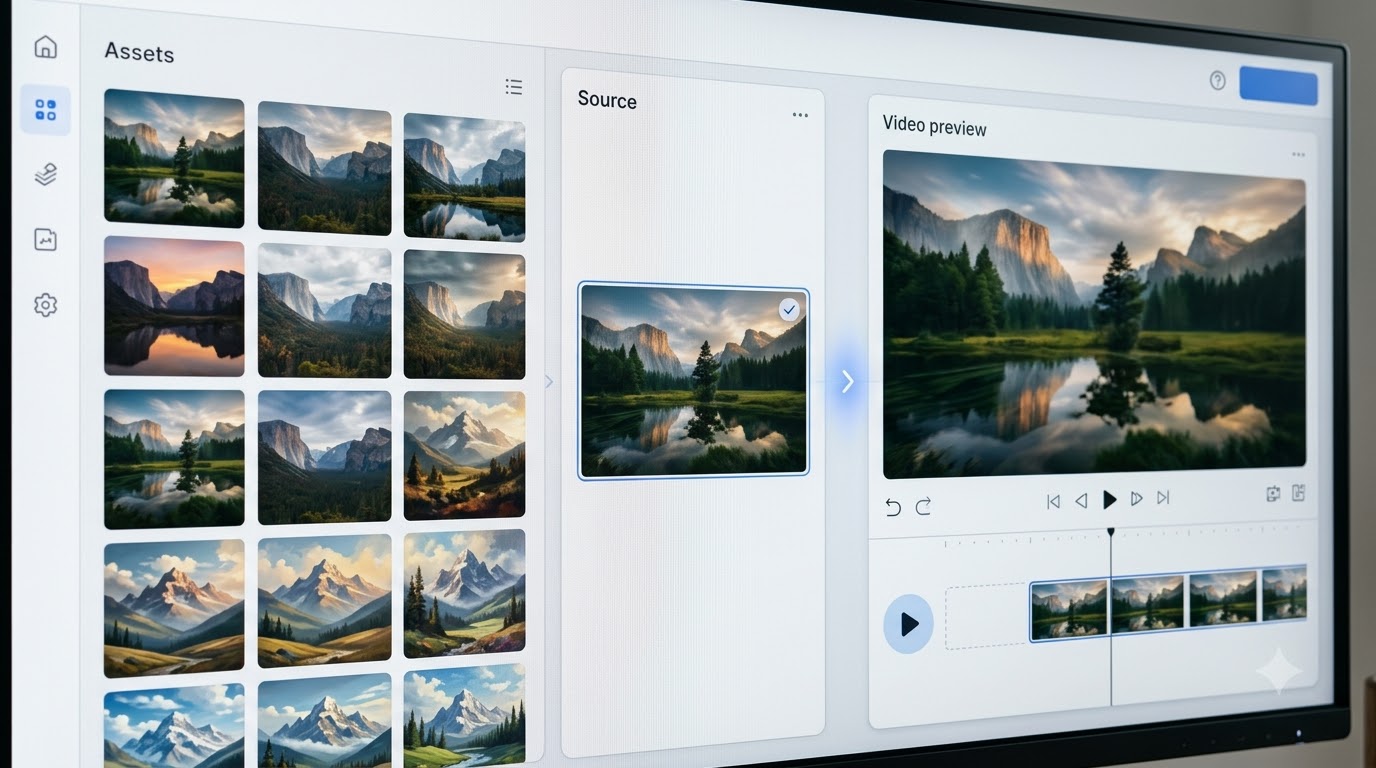Select the pink sunset lake thumbnail in Assets
Screen dimensions: 1376x768
coord(174,306)
